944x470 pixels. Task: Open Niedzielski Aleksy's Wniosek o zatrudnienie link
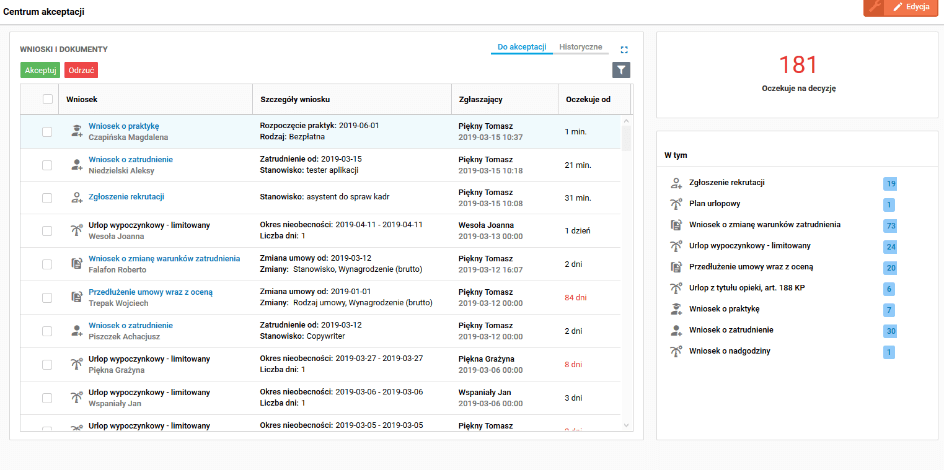pos(131,159)
